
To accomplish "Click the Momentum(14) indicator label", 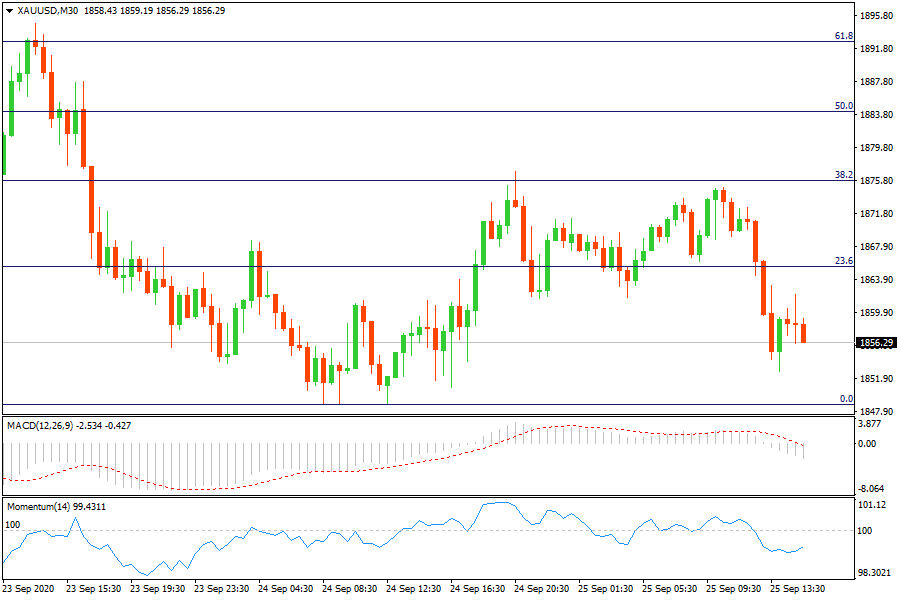I will tap(38, 507).
